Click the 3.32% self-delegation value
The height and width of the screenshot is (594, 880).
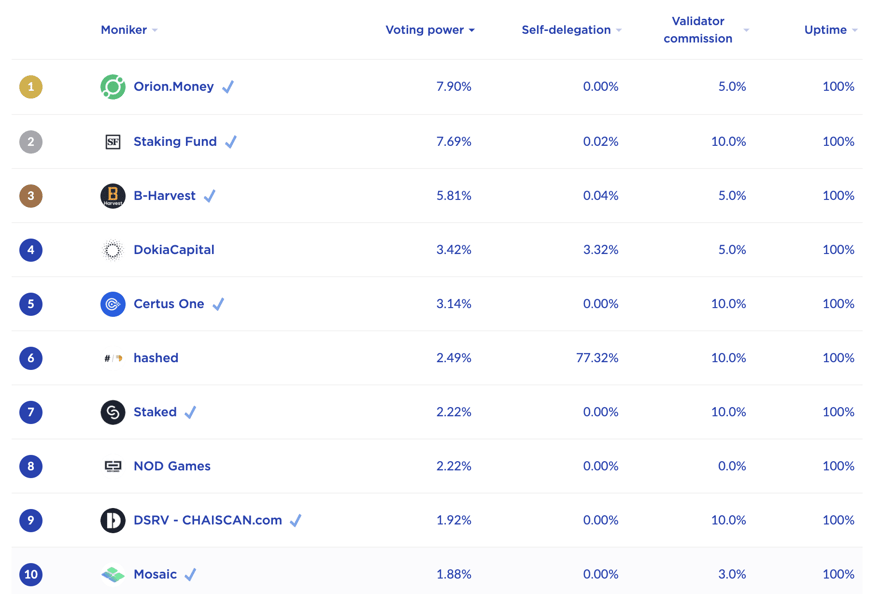pos(601,250)
